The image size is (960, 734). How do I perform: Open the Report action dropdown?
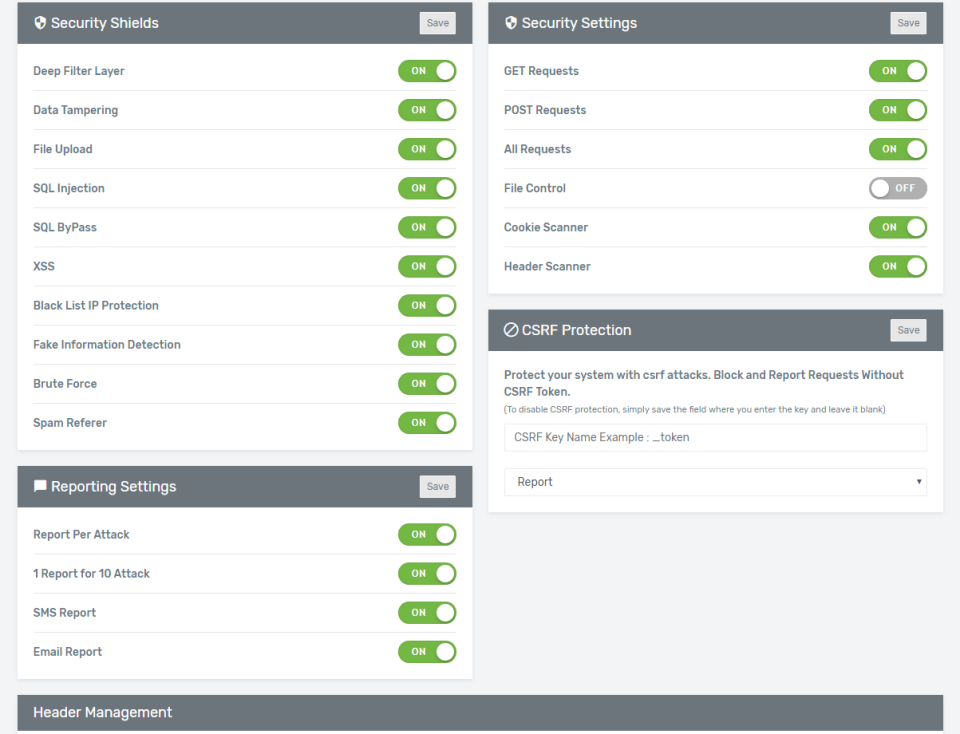click(x=715, y=482)
